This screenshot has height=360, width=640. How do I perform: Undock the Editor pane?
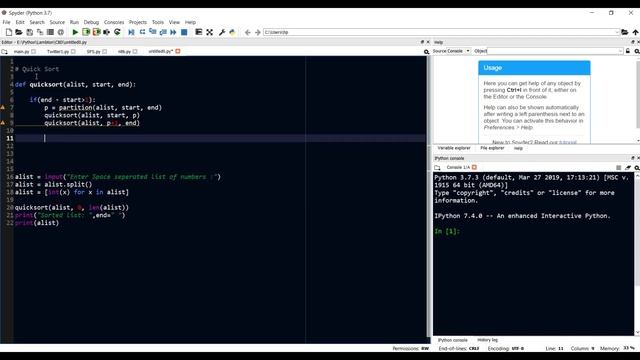click(x=422, y=42)
